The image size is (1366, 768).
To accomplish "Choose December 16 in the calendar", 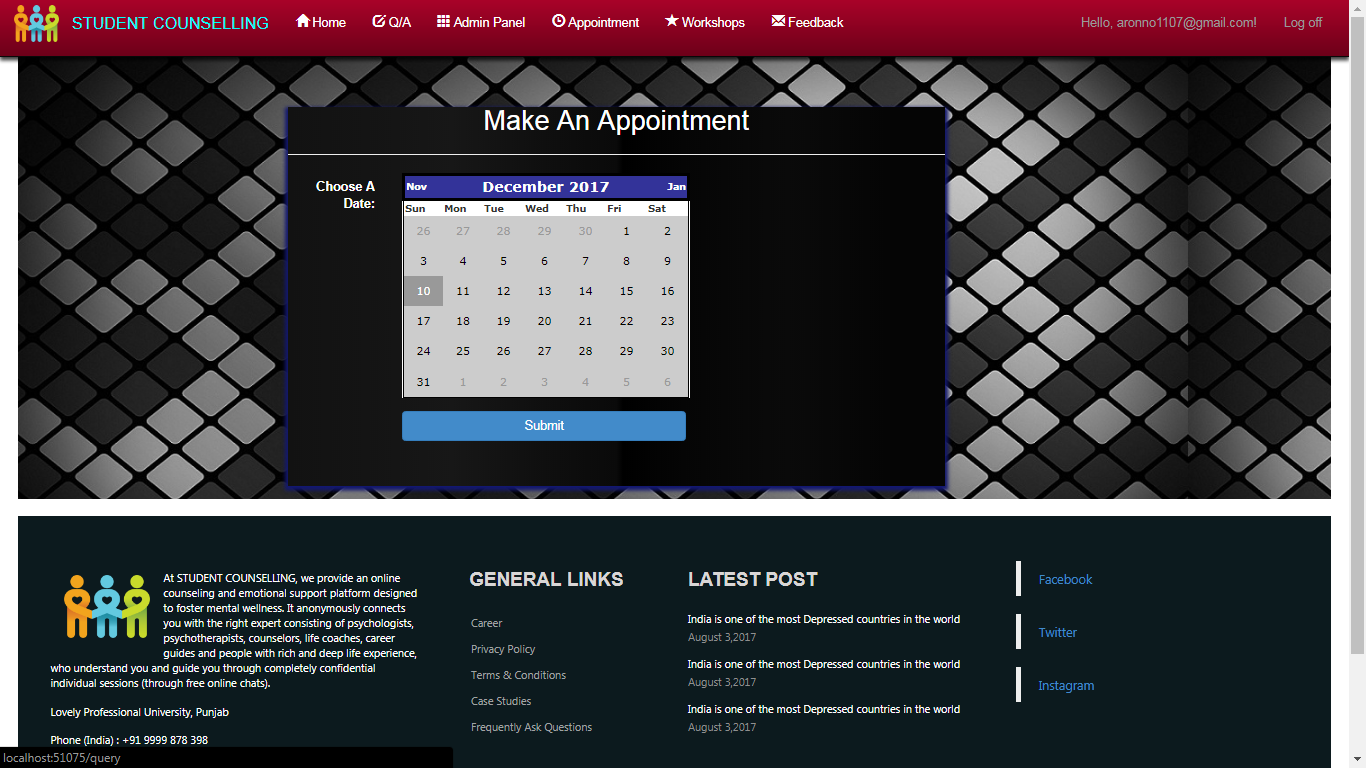I will coord(667,291).
